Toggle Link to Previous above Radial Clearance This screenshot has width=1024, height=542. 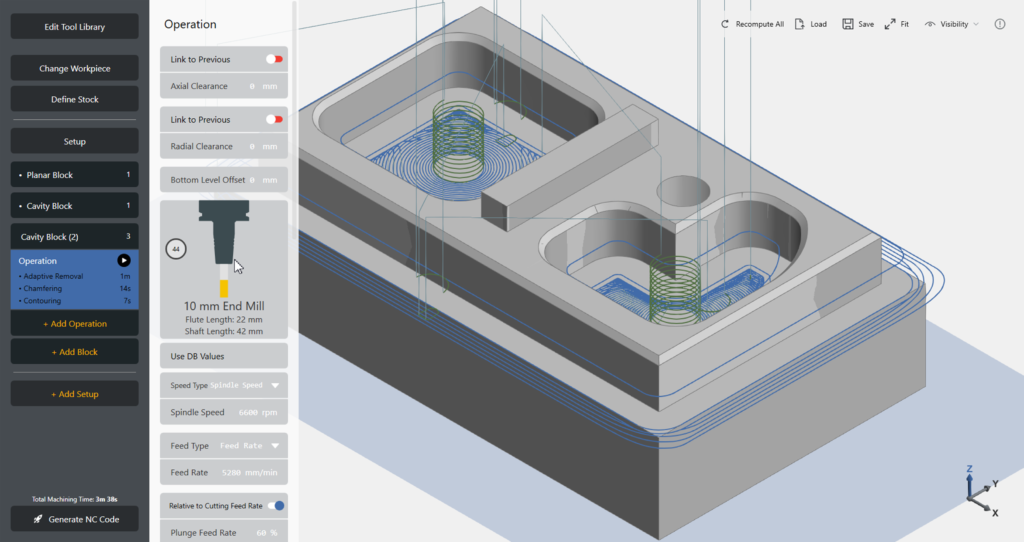(274, 119)
